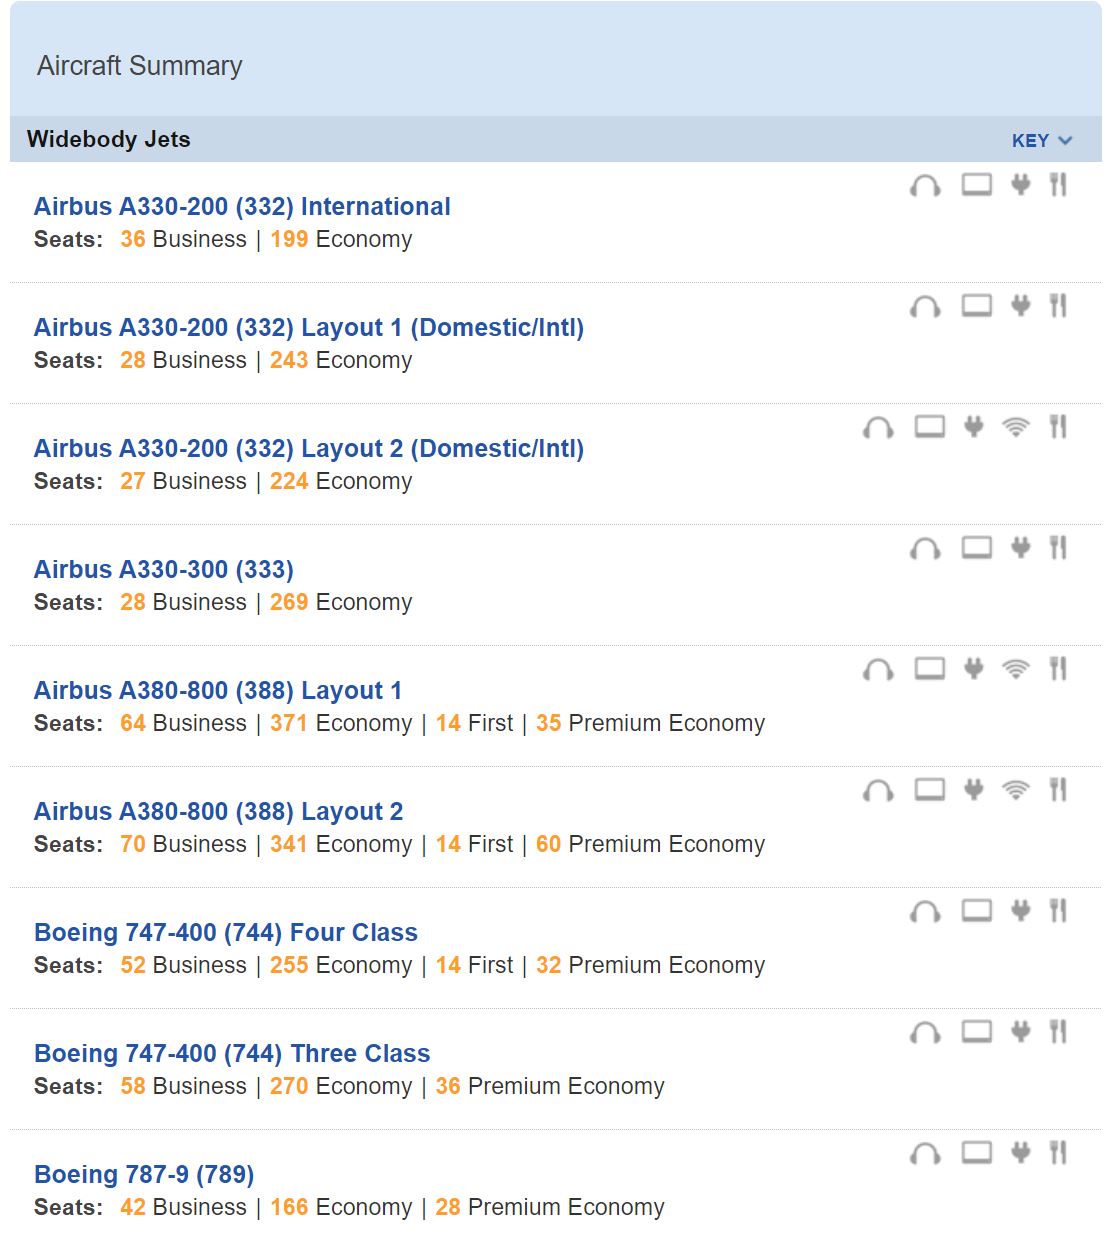This screenshot has height=1247, width=1113.
Task: Click '199 Economy' seat count text
Action: (x=341, y=239)
